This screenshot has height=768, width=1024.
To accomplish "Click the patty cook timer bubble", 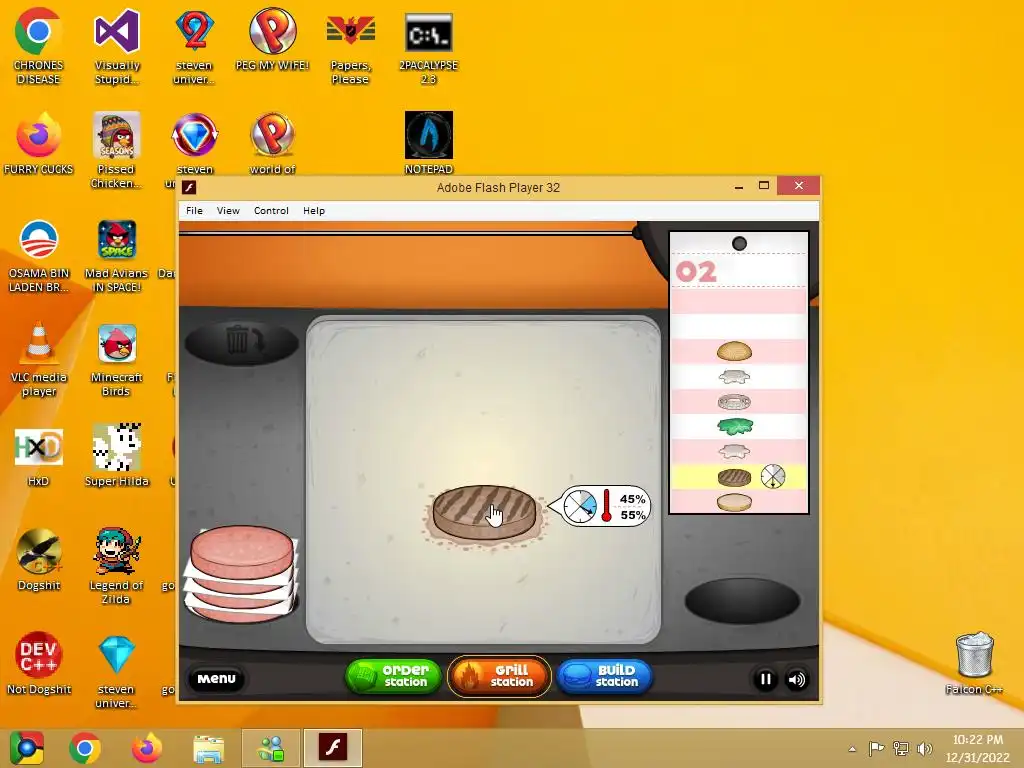I will [600, 506].
